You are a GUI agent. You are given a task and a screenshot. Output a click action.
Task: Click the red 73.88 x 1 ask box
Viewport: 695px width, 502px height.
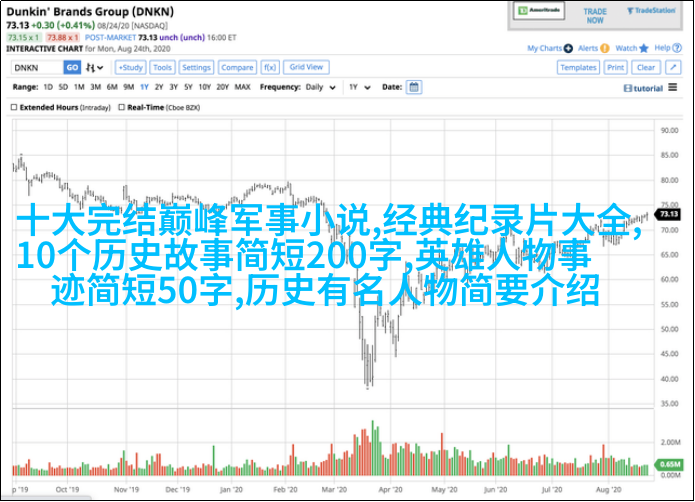point(62,38)
